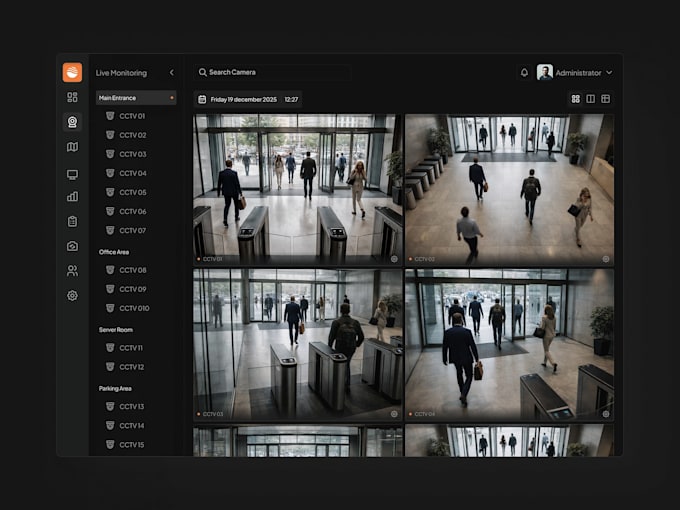Select CCTV 010 in camera list
This screenshot has height=510, width=680.
[128, 308]
